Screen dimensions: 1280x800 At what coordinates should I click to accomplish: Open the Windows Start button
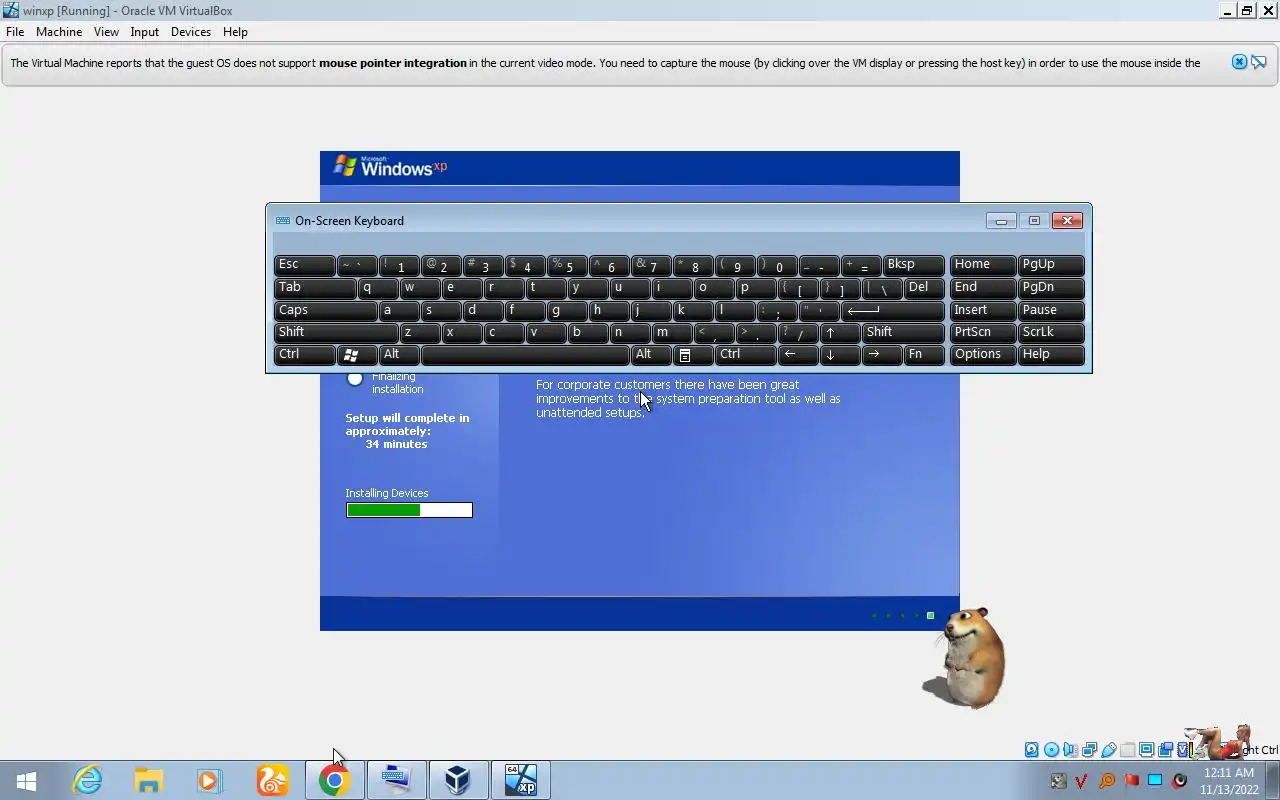click(27, 780)
